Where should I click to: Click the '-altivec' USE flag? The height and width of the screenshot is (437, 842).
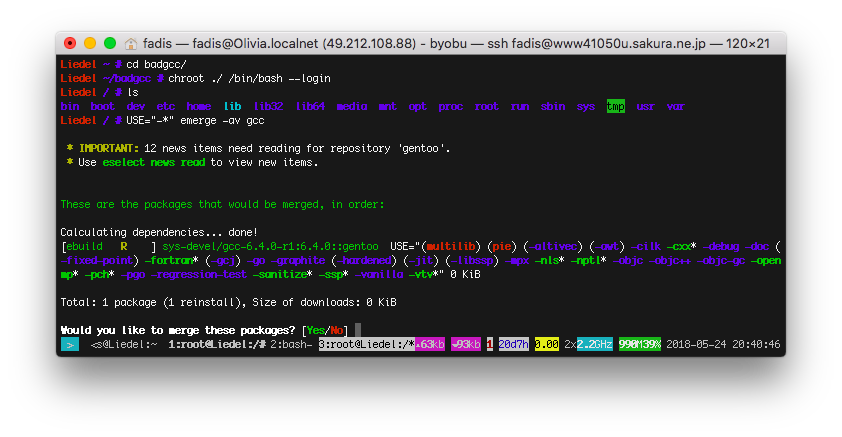(553, 246)
